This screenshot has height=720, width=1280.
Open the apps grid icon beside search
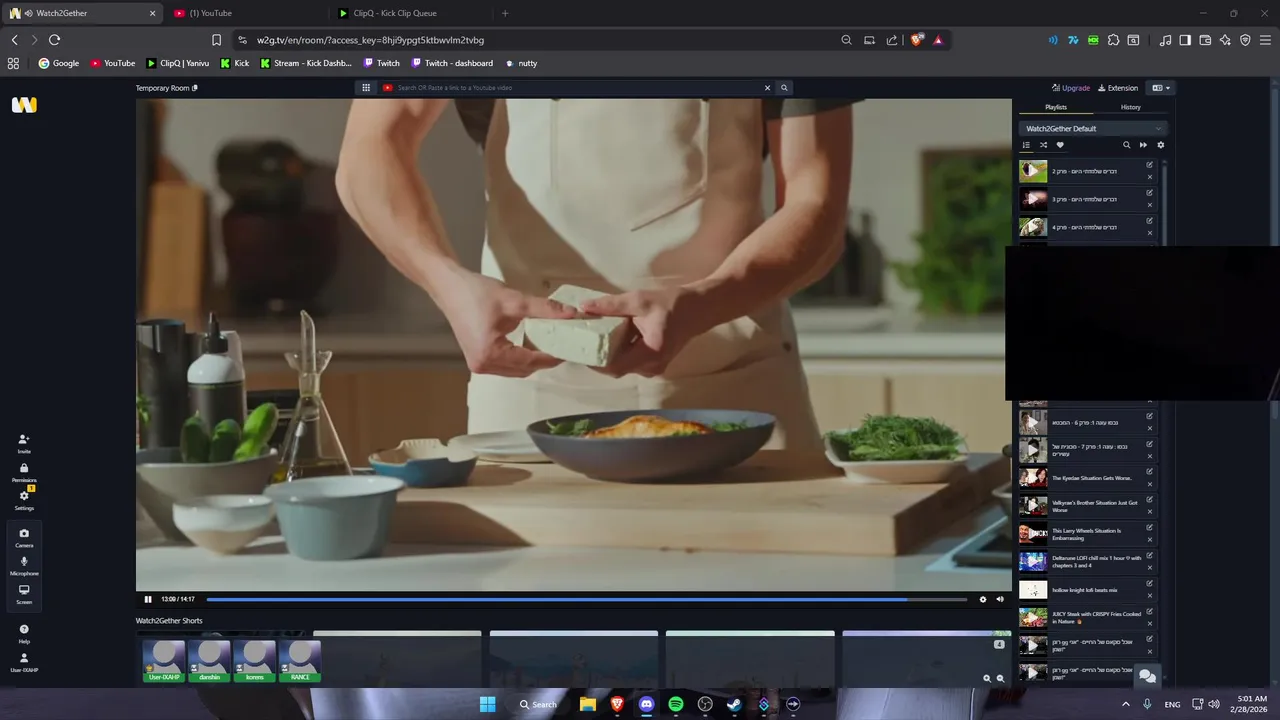pos(366,88)
